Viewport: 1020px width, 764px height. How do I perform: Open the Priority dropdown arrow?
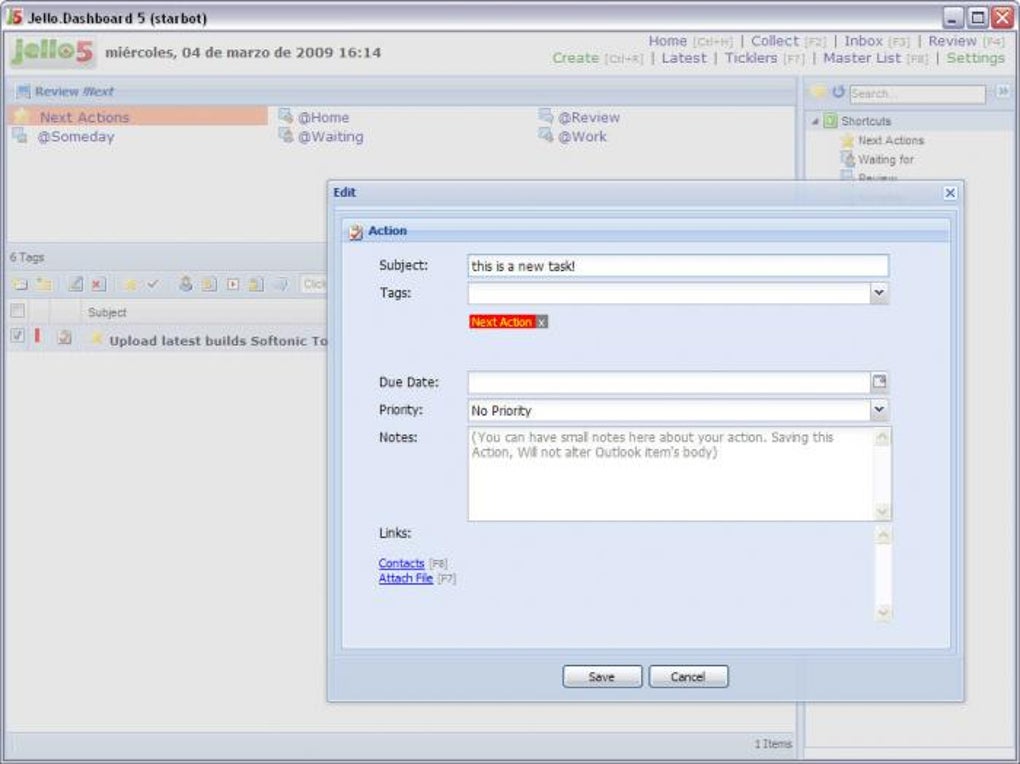(879, 409)
